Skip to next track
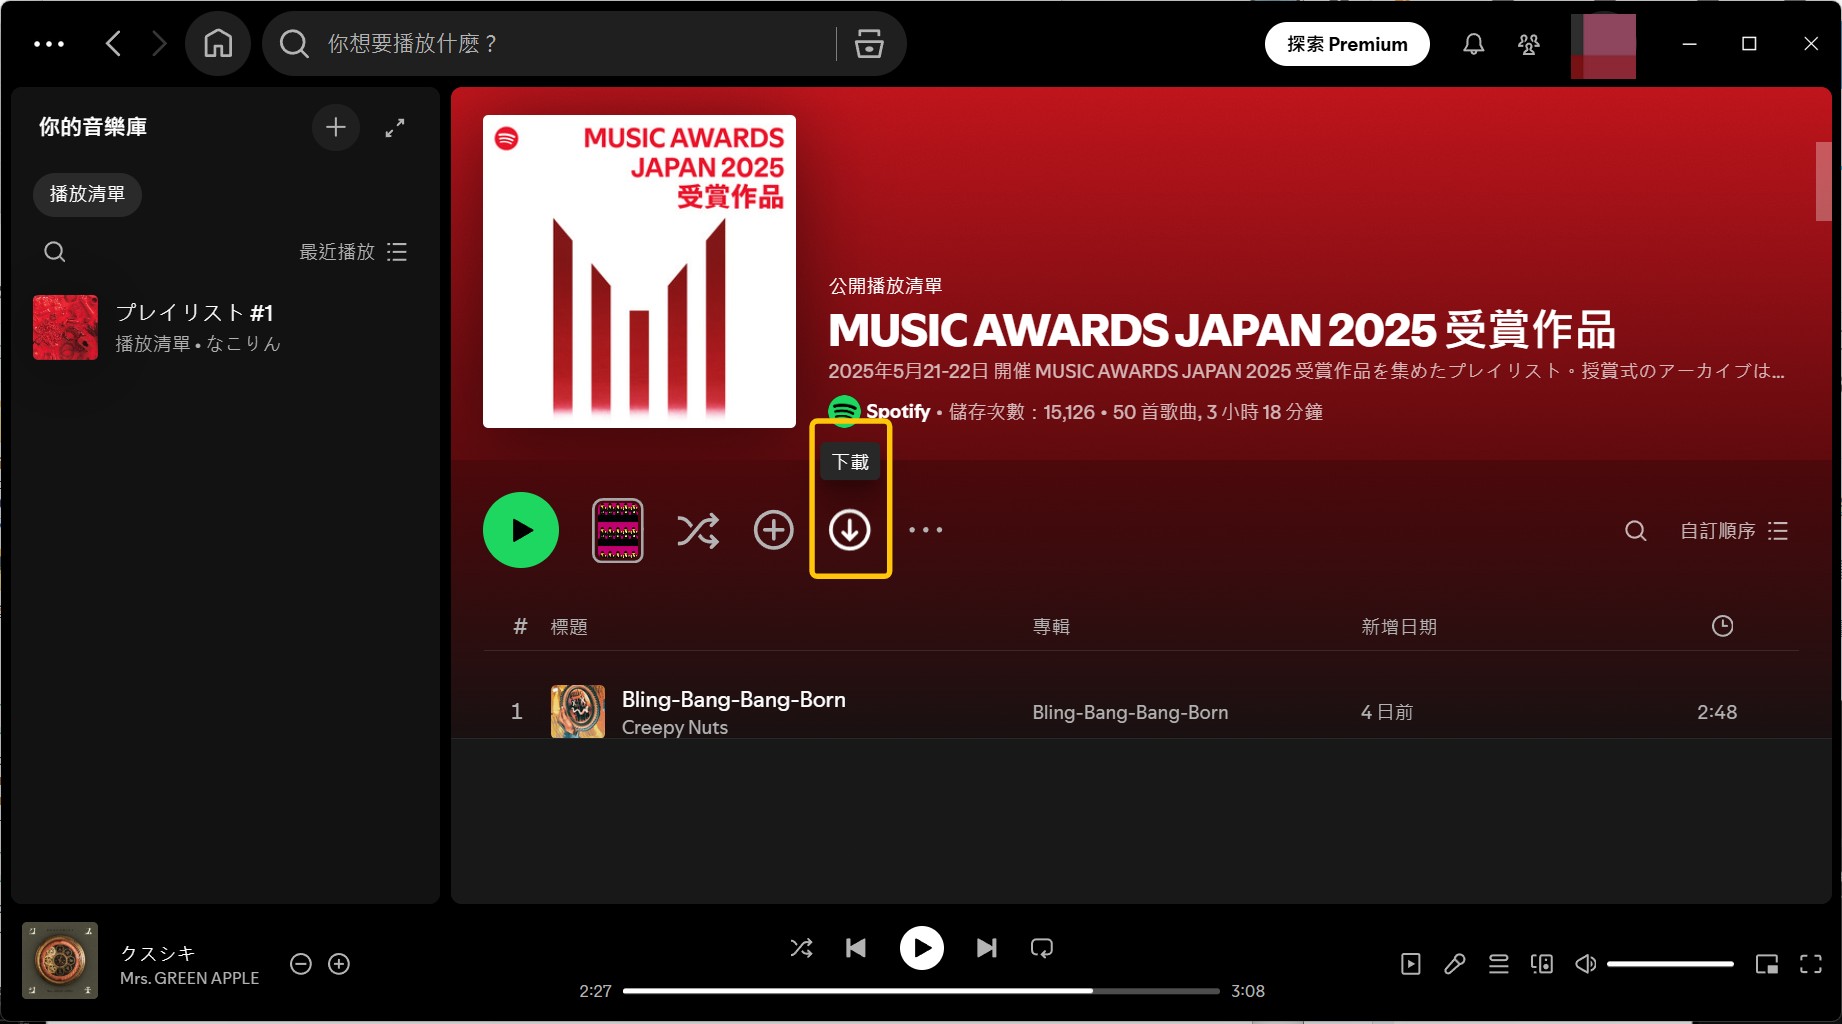Viewport: 1842px width, 1024px height. (987, 948)
